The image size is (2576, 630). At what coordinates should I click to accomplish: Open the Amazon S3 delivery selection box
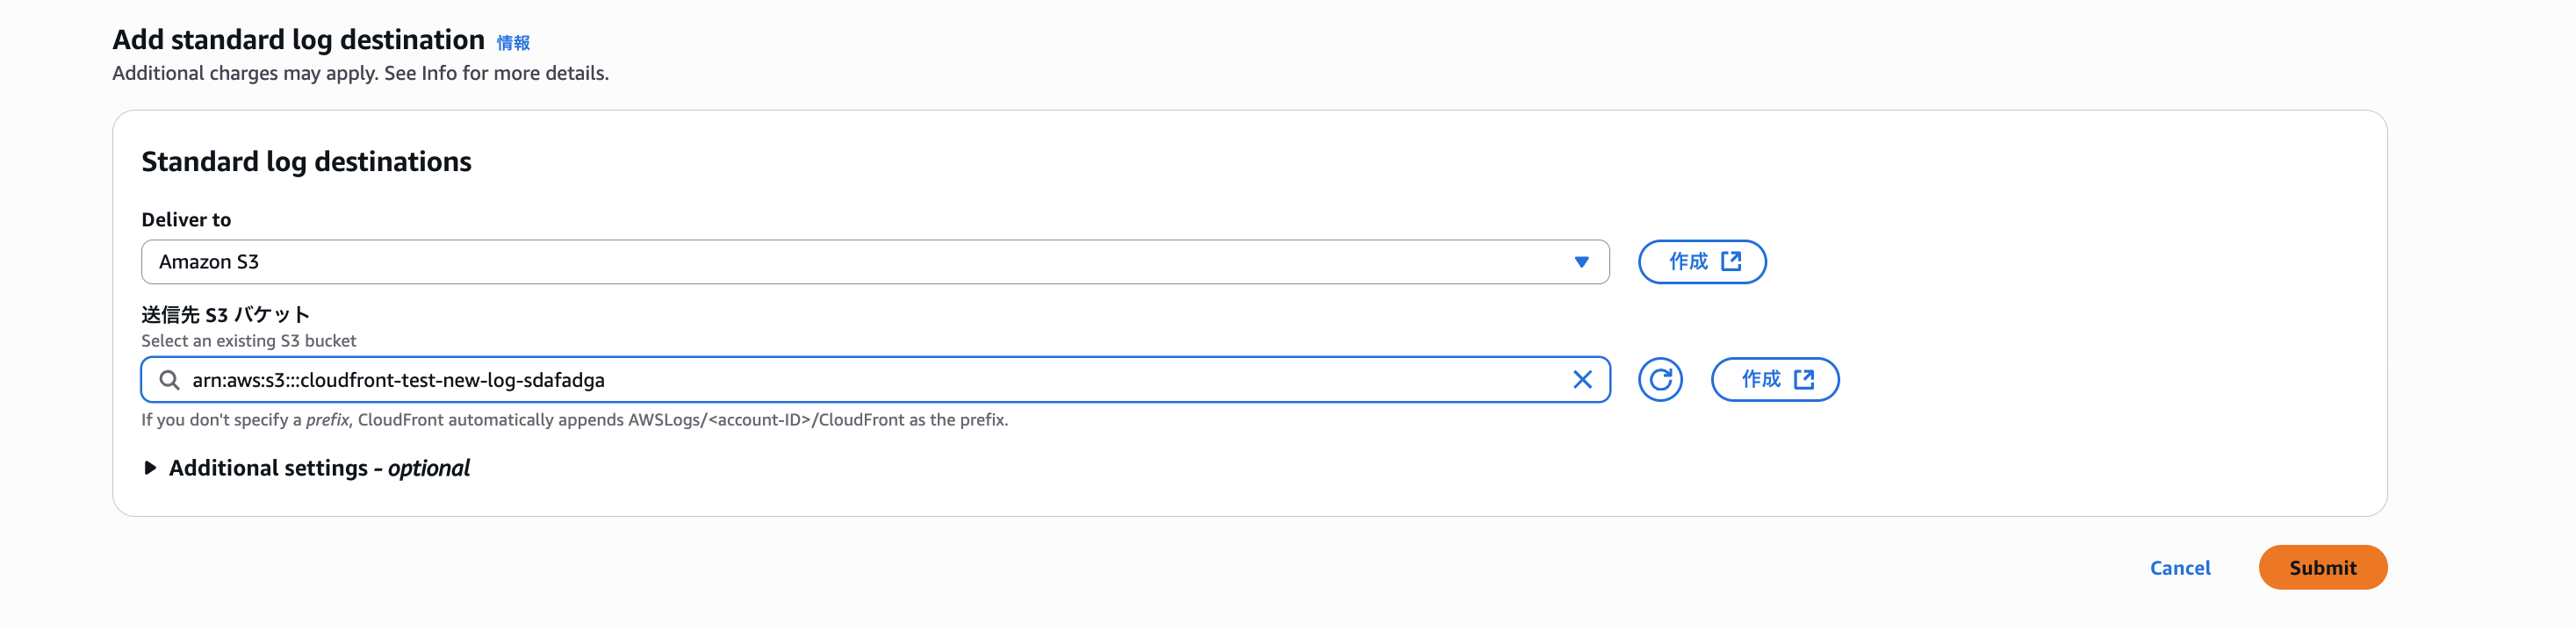[860, 262]
